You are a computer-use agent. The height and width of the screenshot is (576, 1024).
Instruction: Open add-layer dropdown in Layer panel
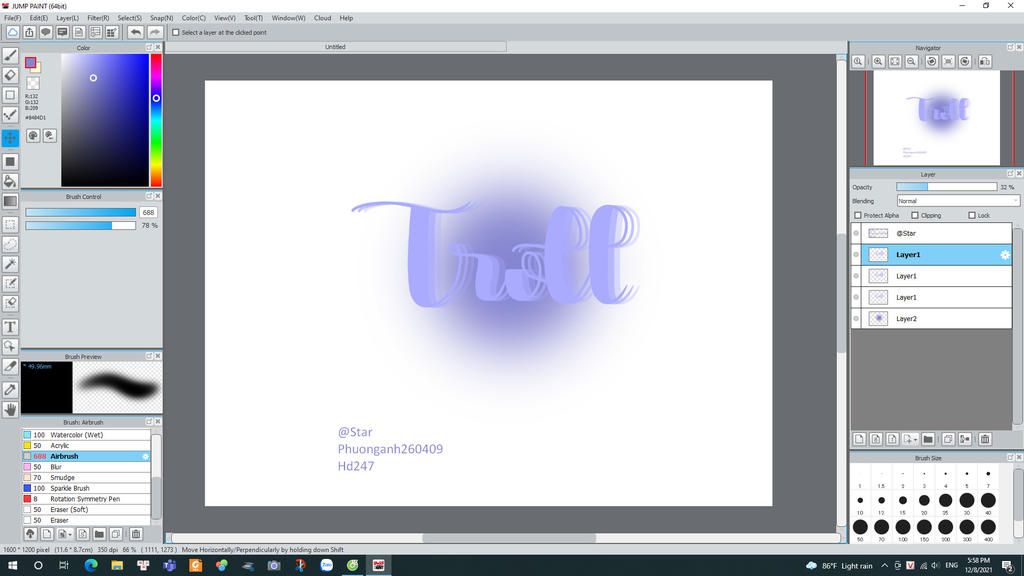click(910, 439)
